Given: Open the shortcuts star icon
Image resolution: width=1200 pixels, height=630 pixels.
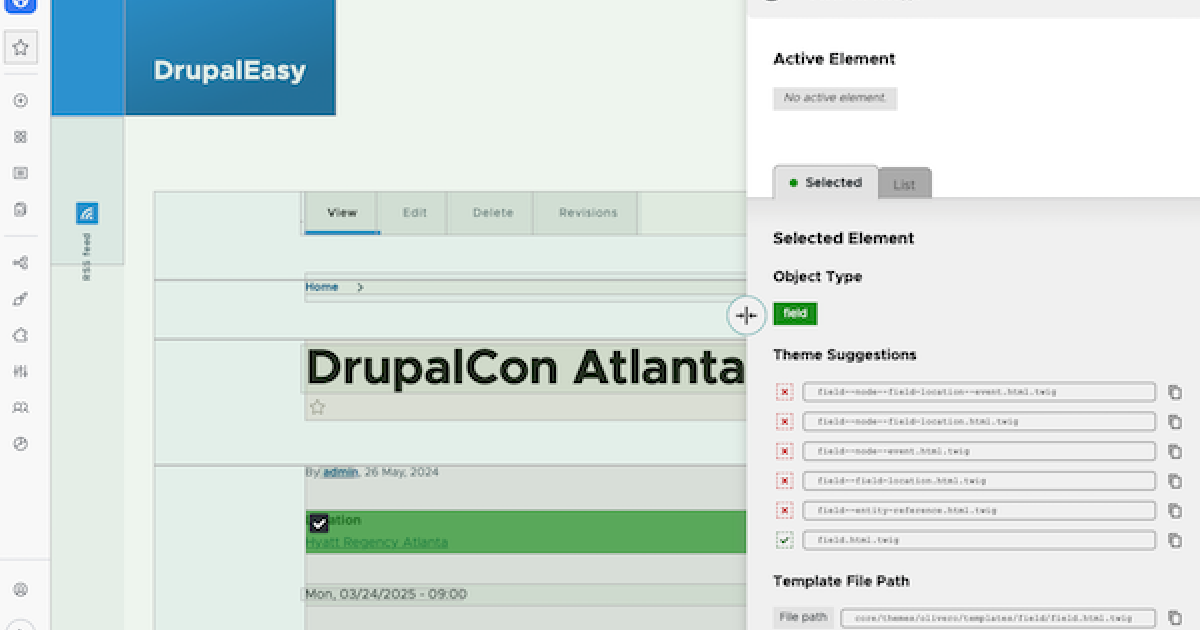Looking at the screenshot, I should pos(20,46).
